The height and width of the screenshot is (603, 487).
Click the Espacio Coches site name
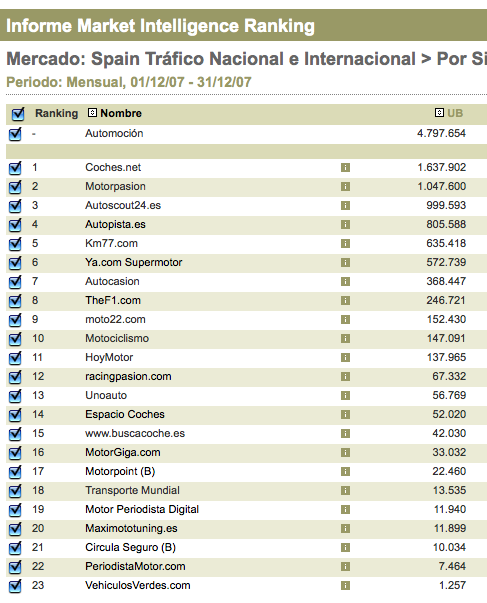[x=125, y=414]
